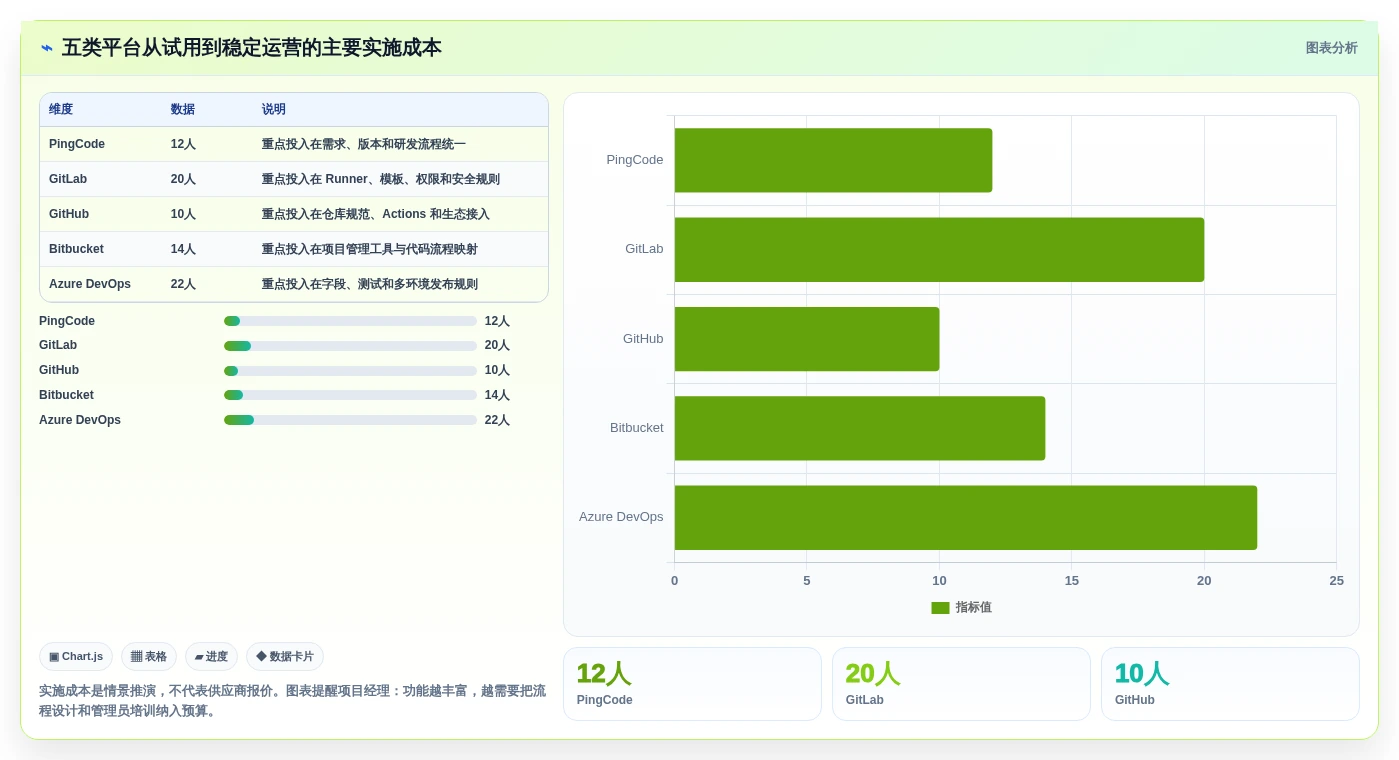The image size is (1399, 760).
Task: Click the 25 tick on the chart x-axis
Action: click(1336, 581)
